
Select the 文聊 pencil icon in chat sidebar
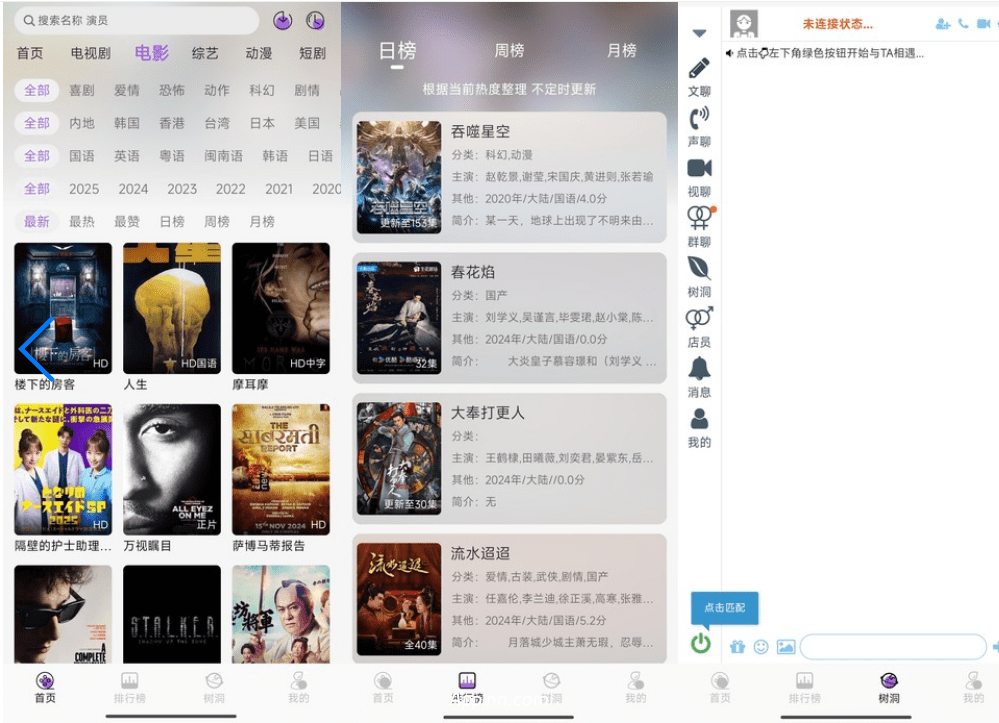click(699, 68)
